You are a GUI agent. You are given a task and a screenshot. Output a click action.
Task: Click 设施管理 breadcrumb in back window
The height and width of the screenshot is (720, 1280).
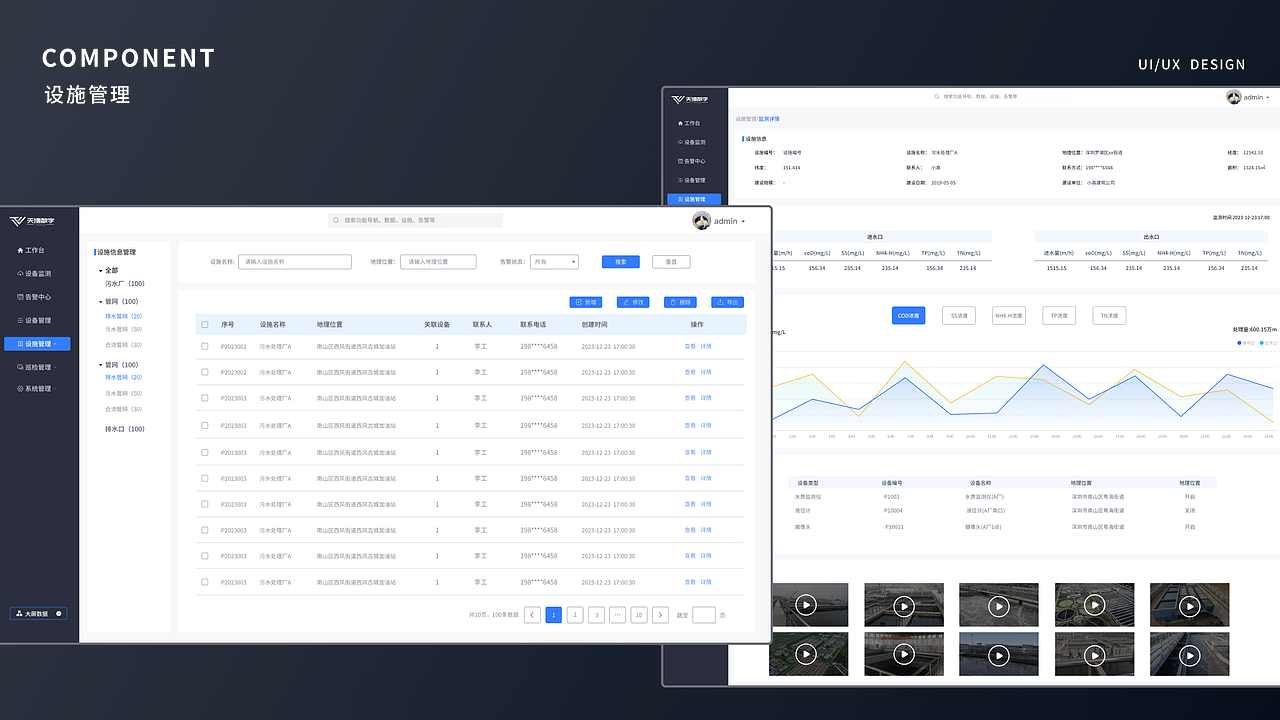tap(746, 118)
